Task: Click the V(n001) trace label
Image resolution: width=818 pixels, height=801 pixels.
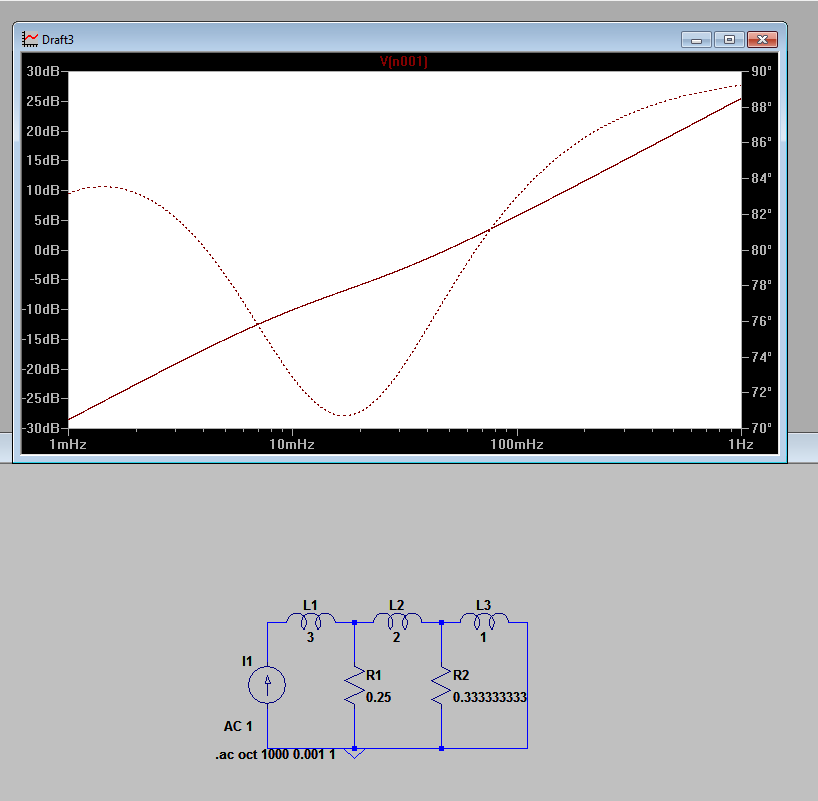Action: coord(404,62)
